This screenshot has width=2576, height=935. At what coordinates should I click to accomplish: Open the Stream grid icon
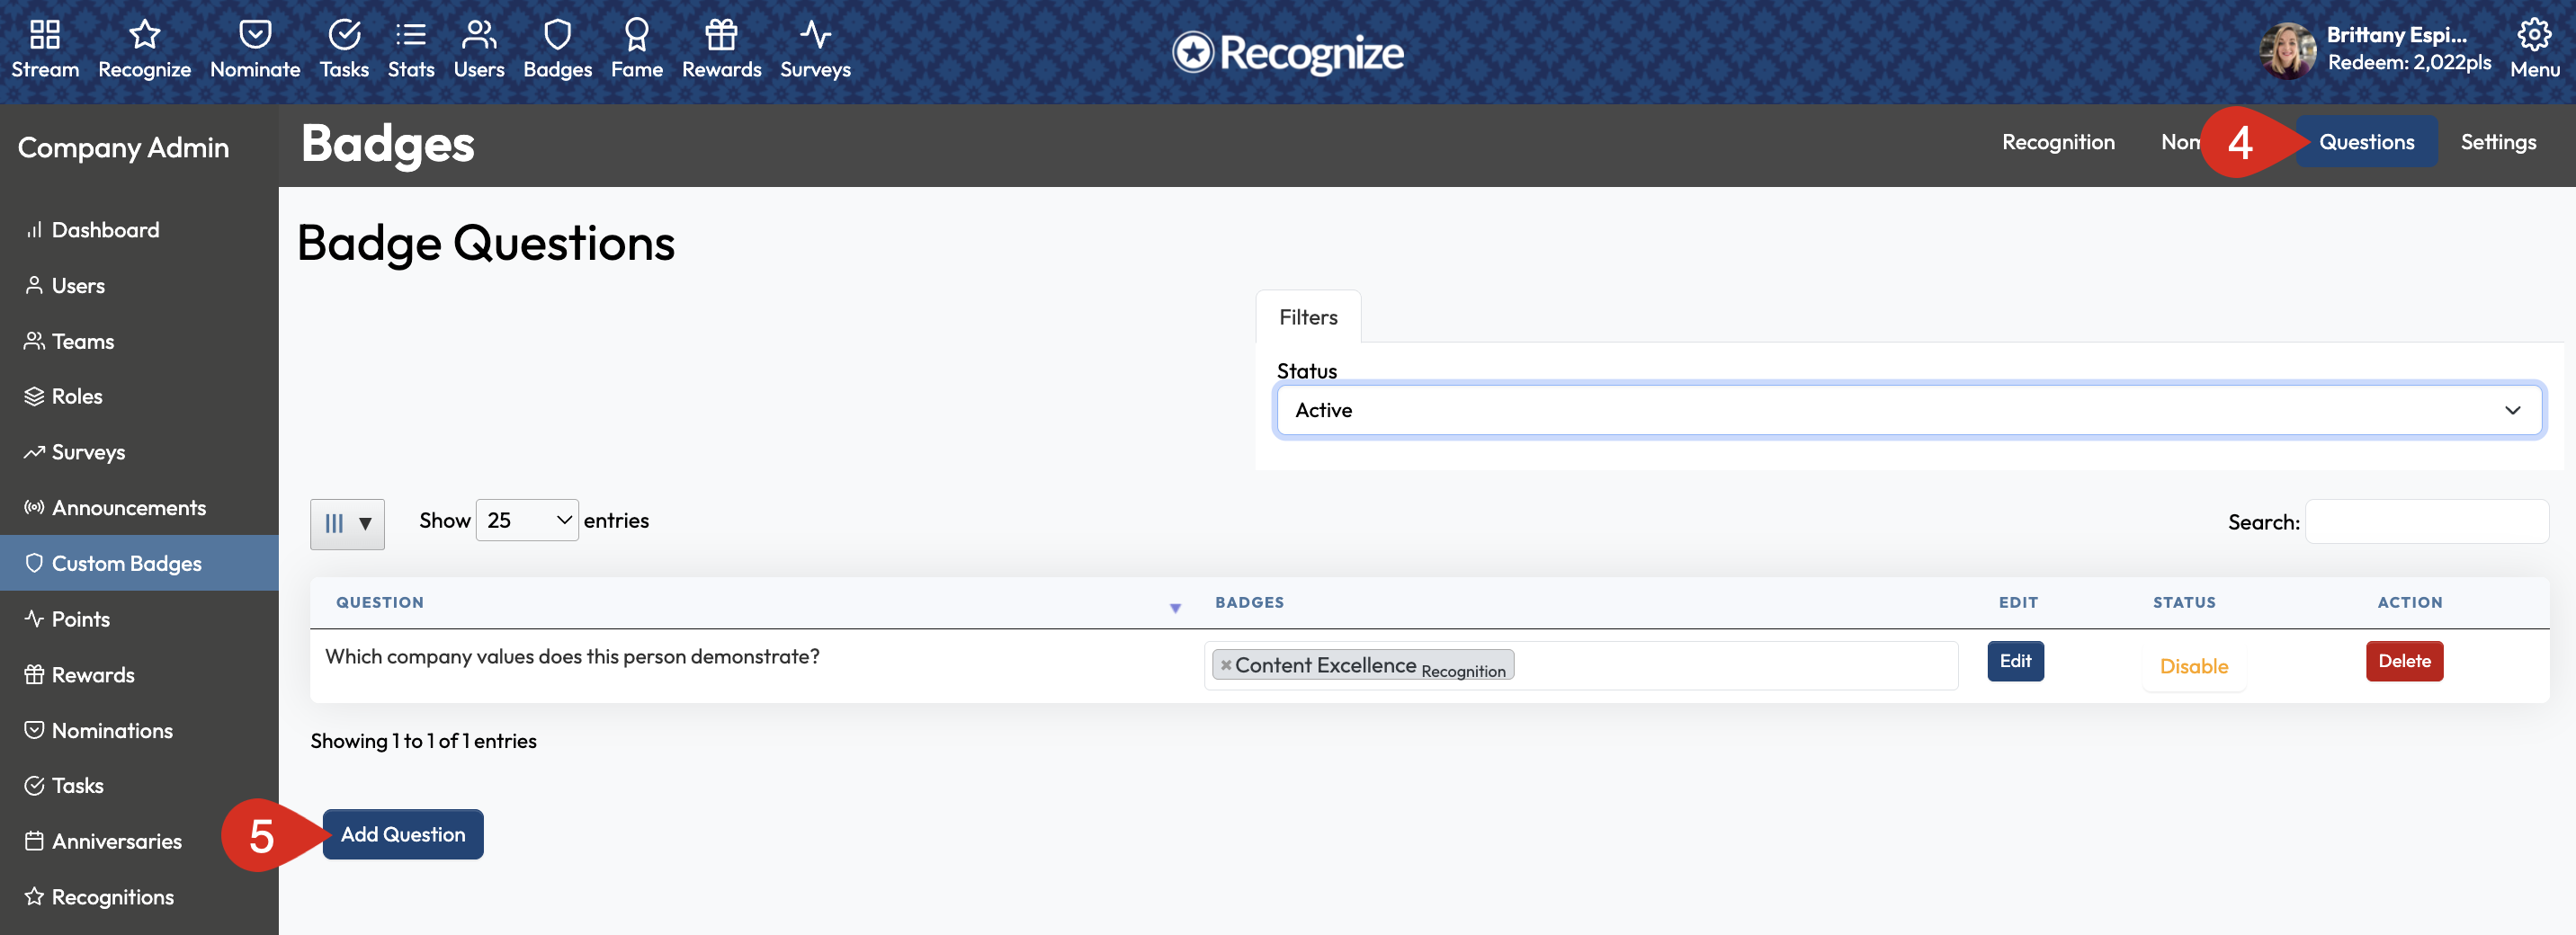(44, 35)
